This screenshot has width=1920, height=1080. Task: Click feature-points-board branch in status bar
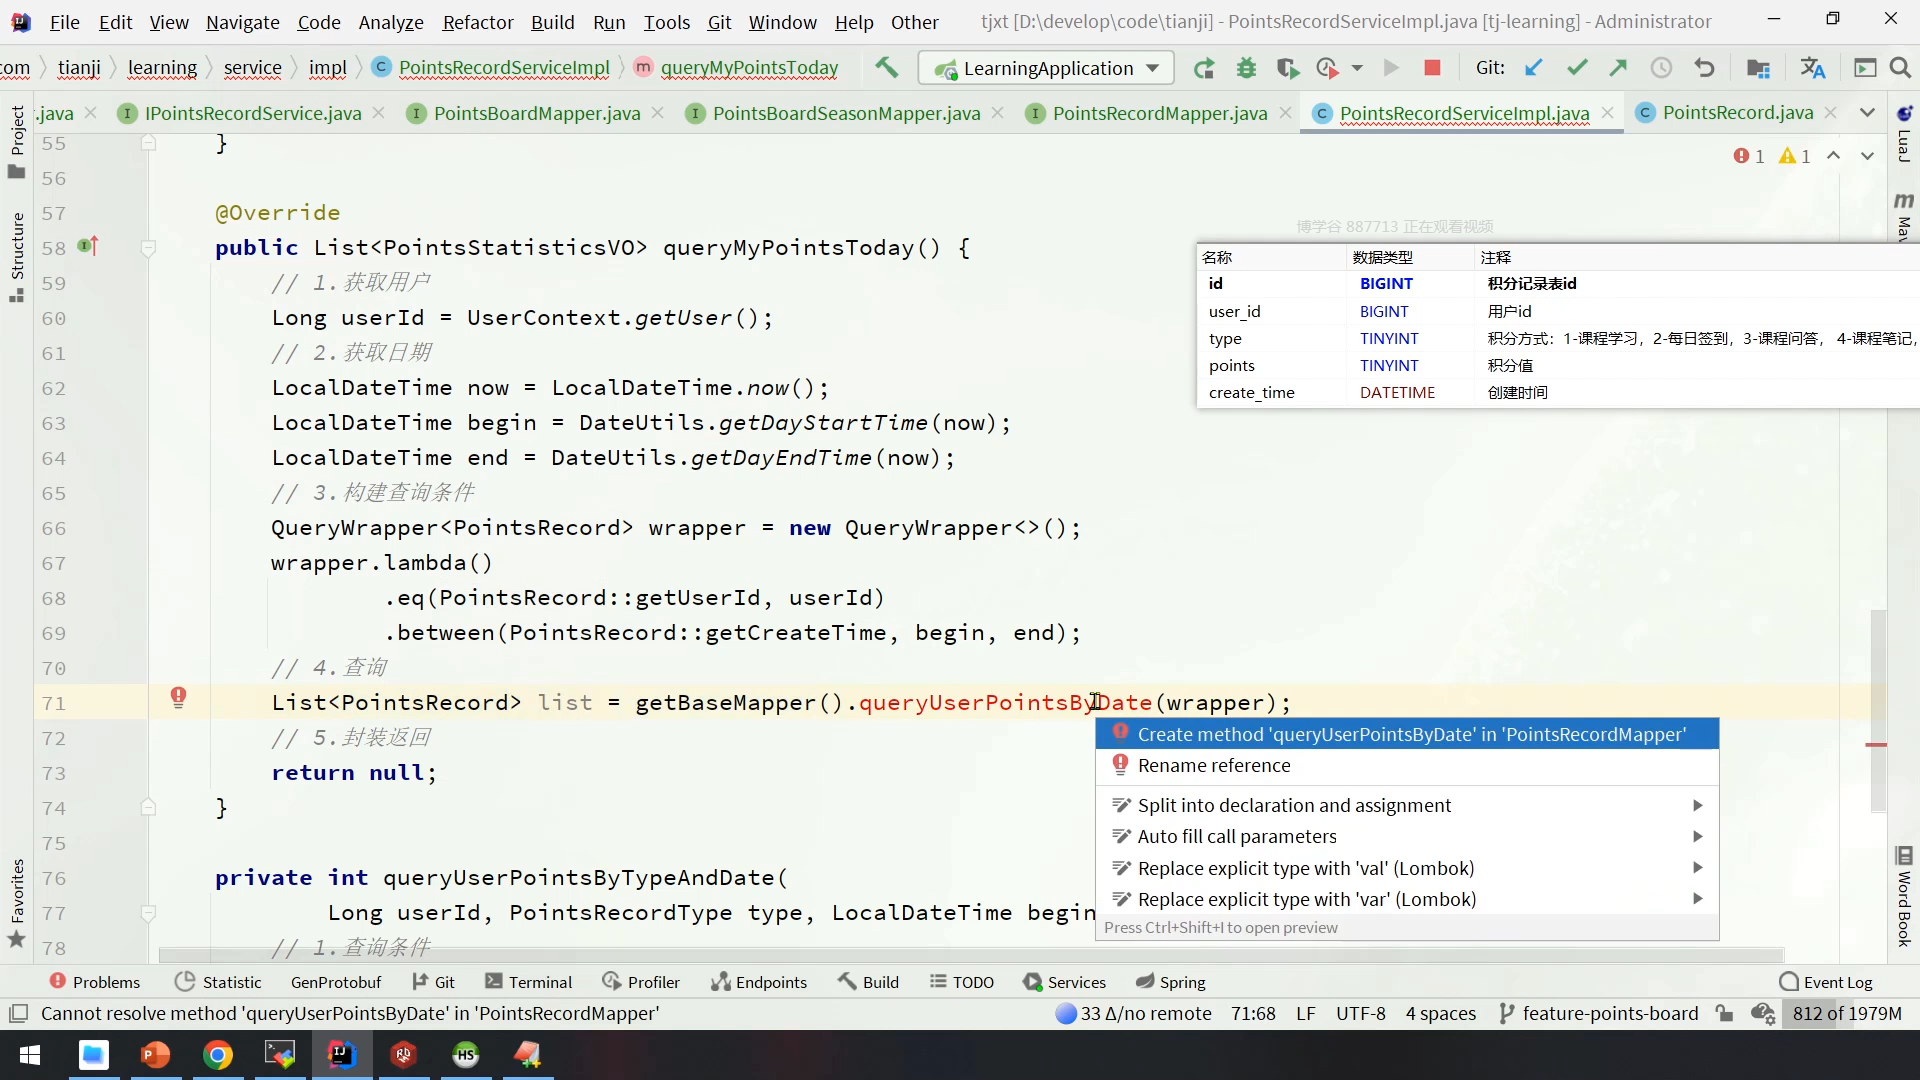(1609, 1013)
